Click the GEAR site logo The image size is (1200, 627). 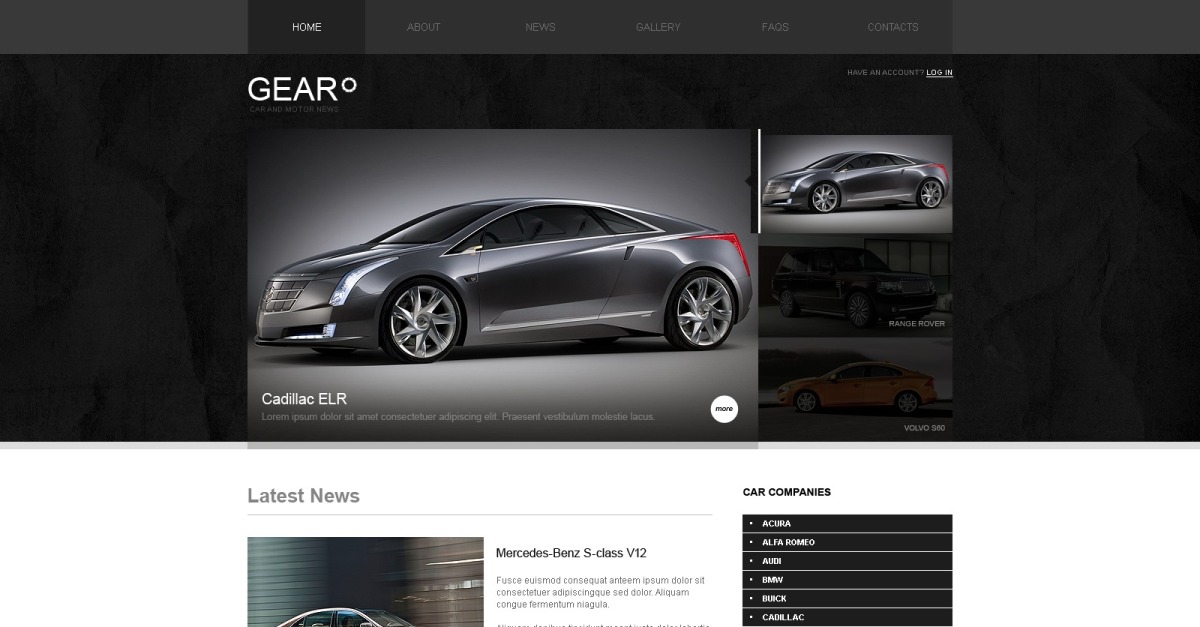[302, 90]
